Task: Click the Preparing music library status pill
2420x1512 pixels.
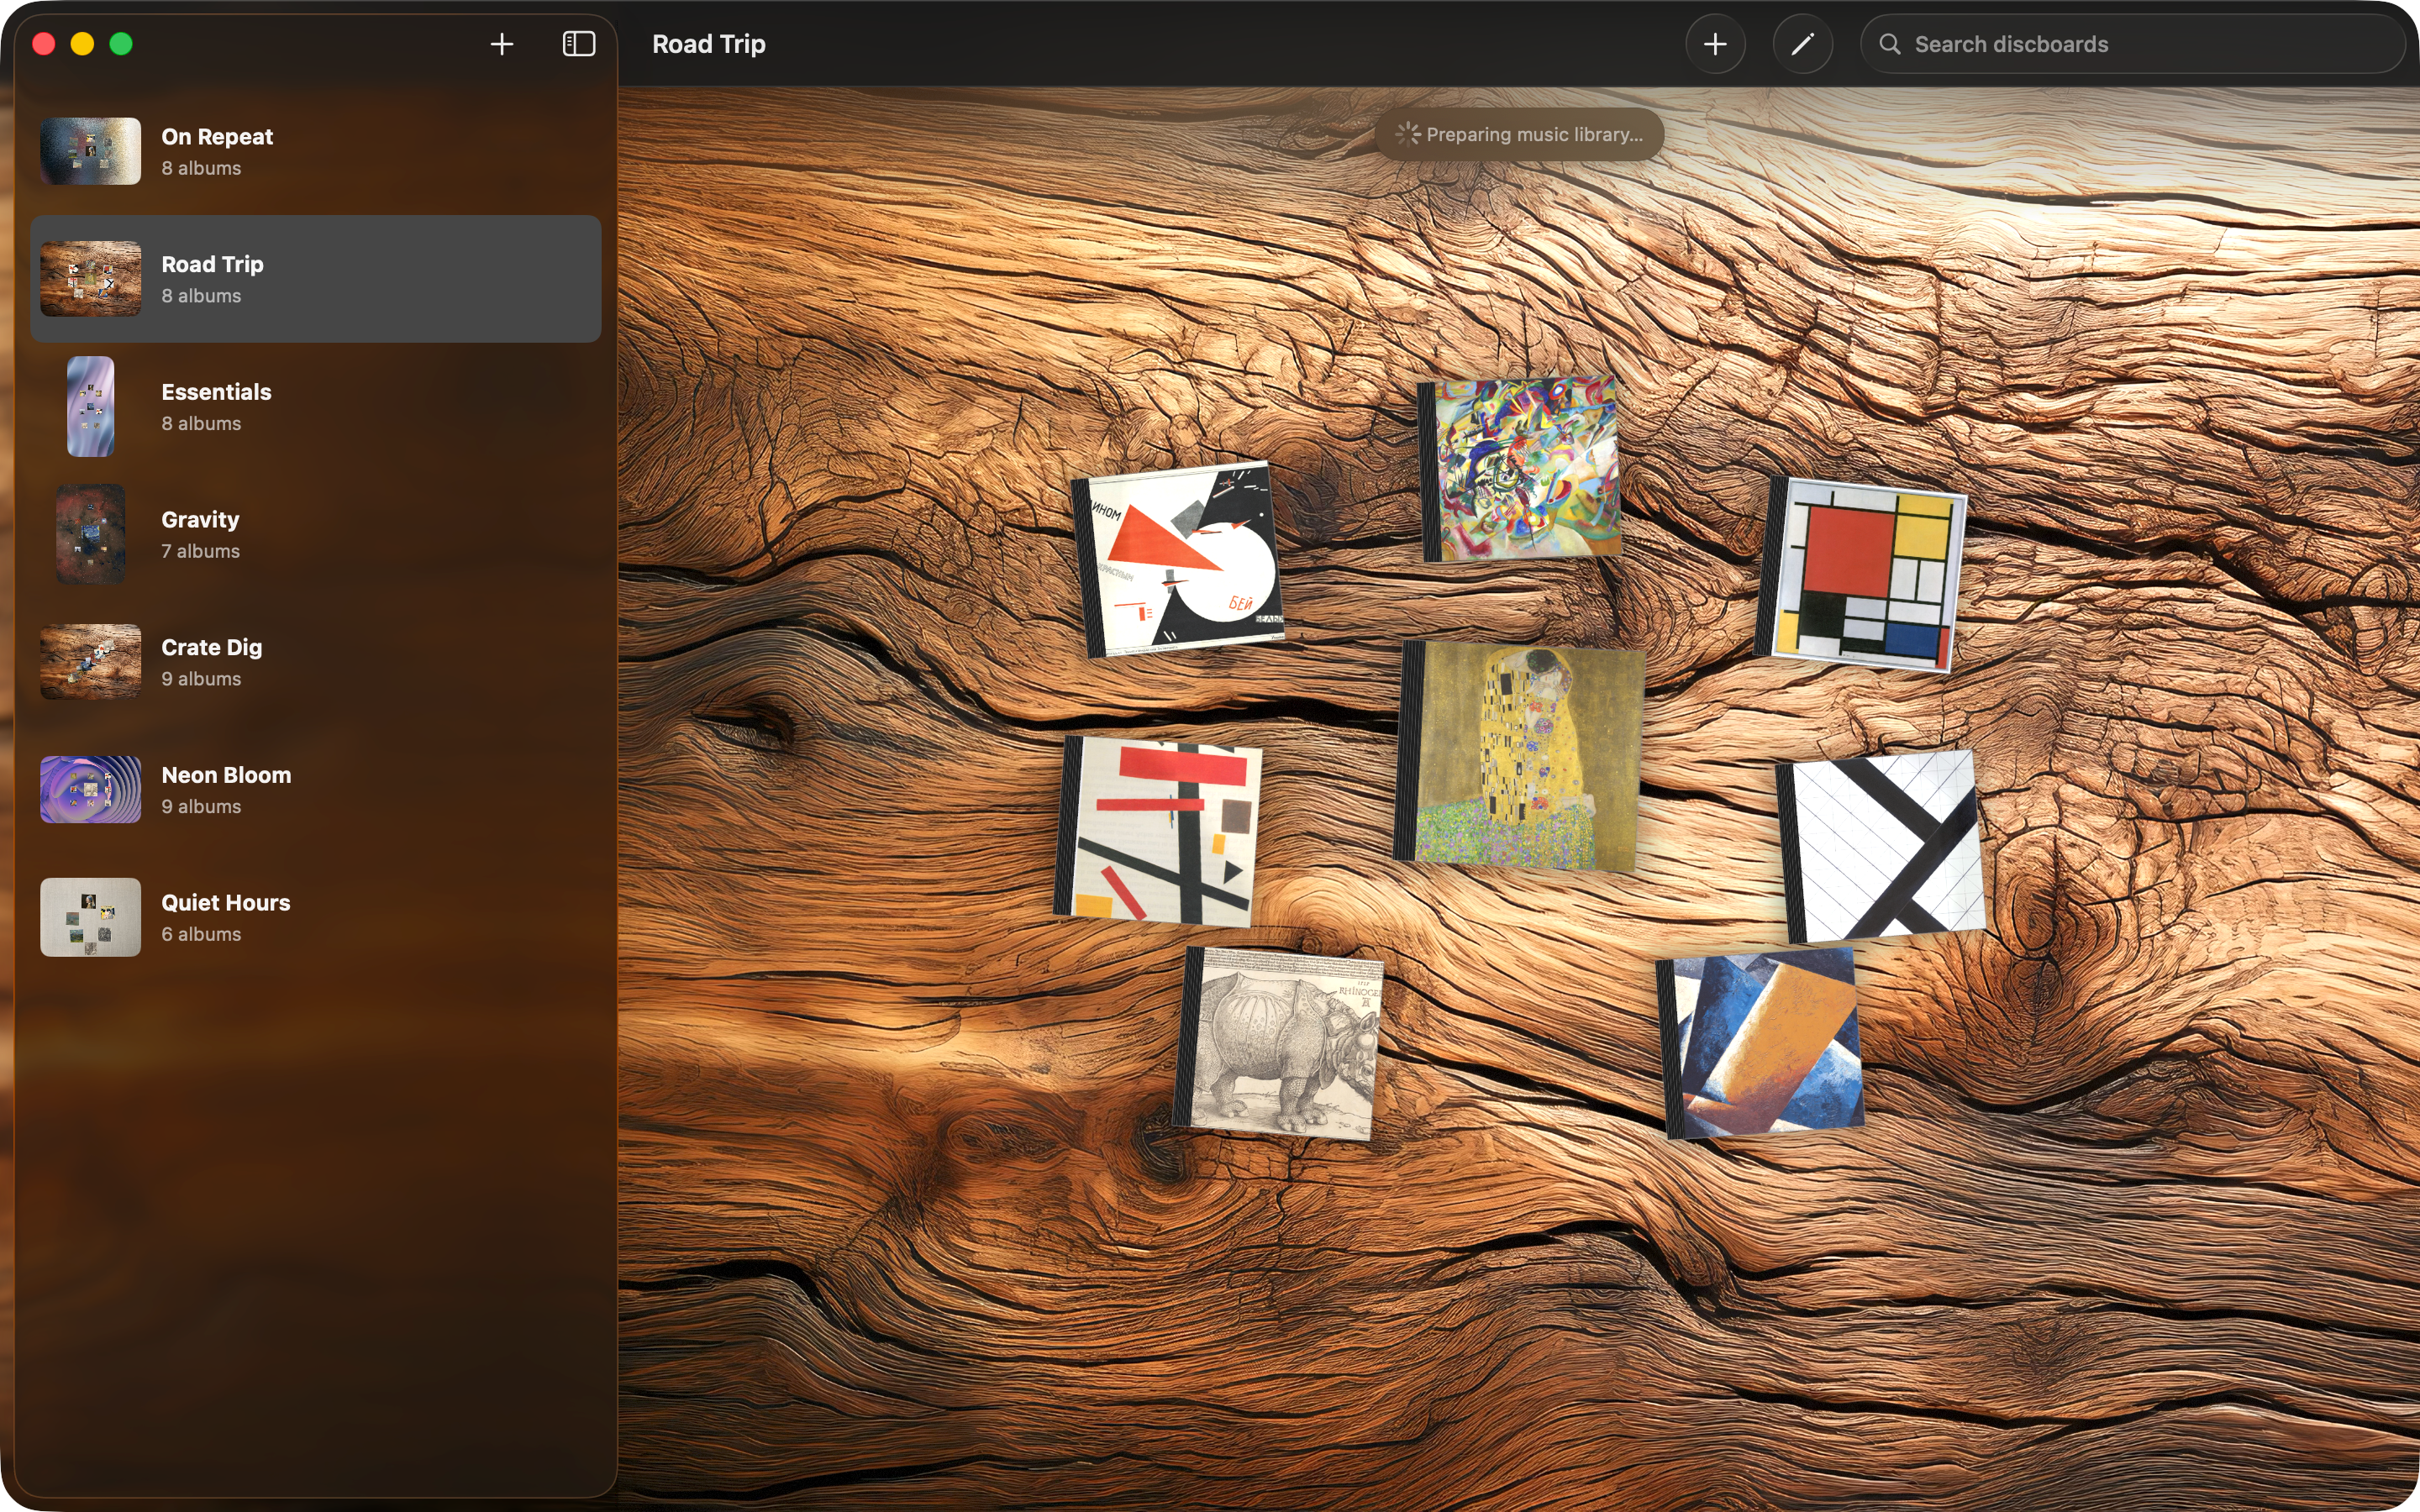Action: 1519,134
